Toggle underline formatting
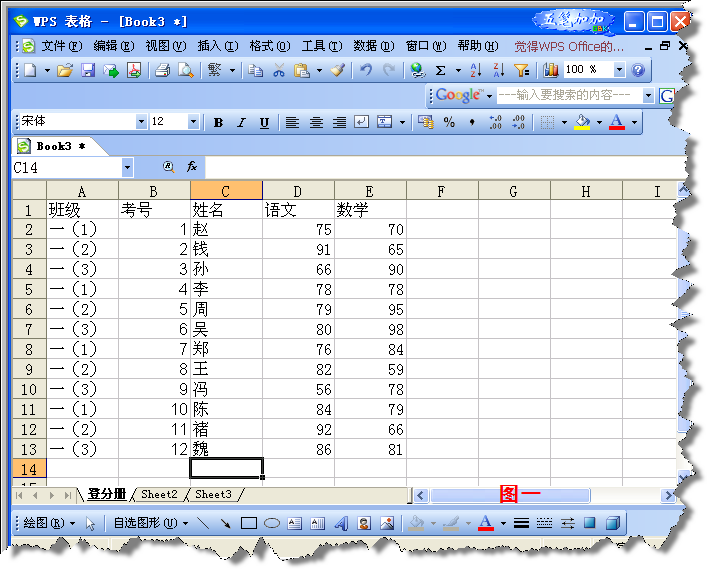707x569 pixels. pos(264,122)
